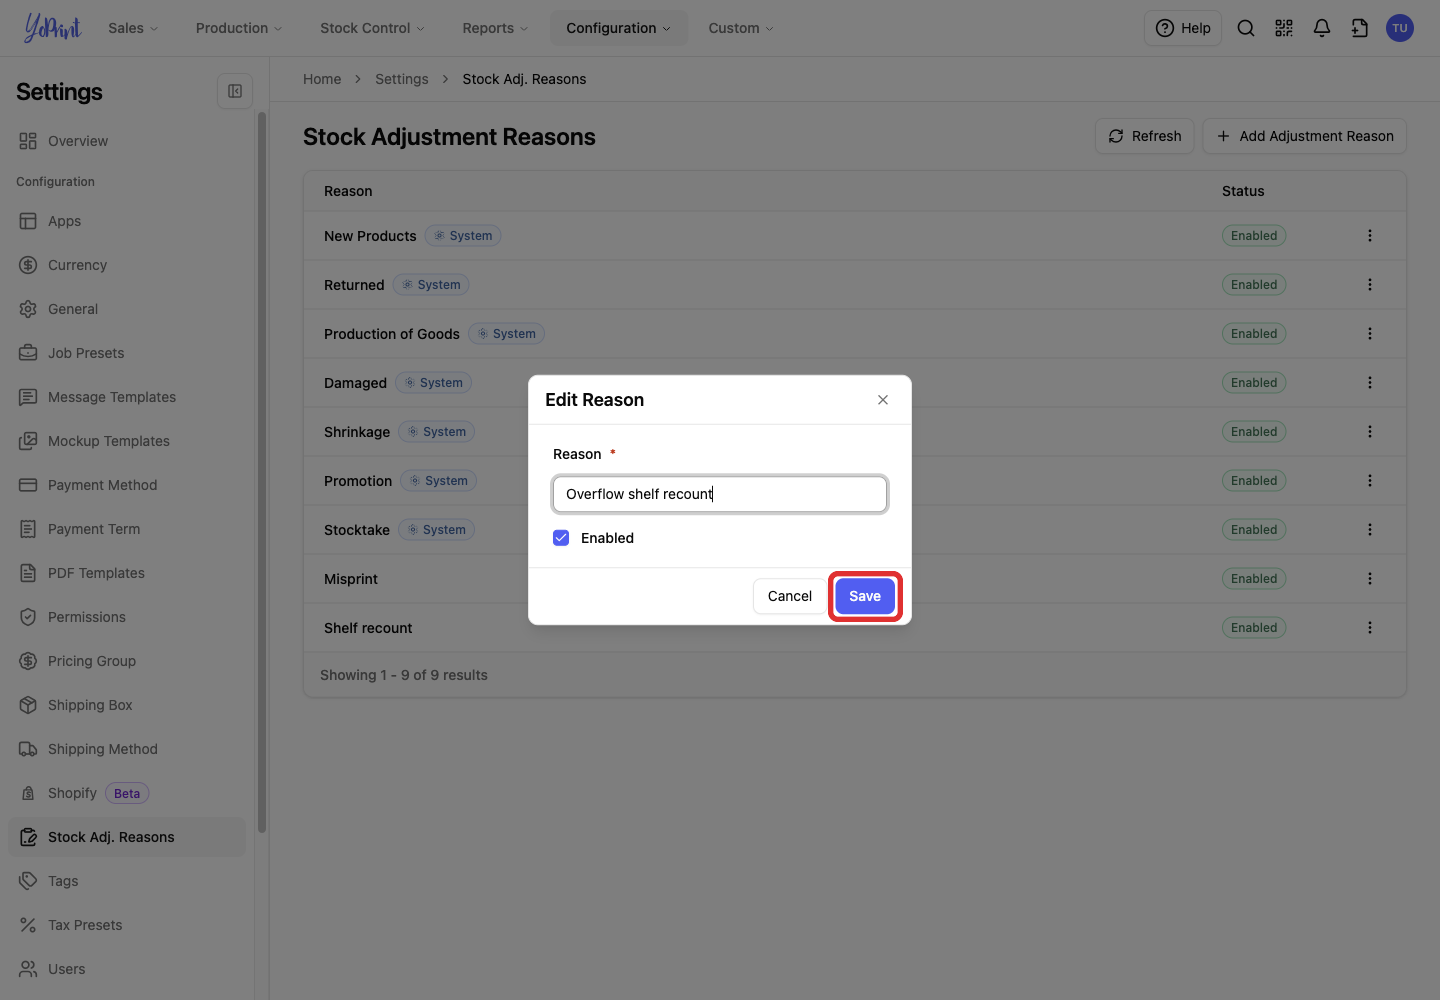Open row actions for Damaged

[1370, 383]
